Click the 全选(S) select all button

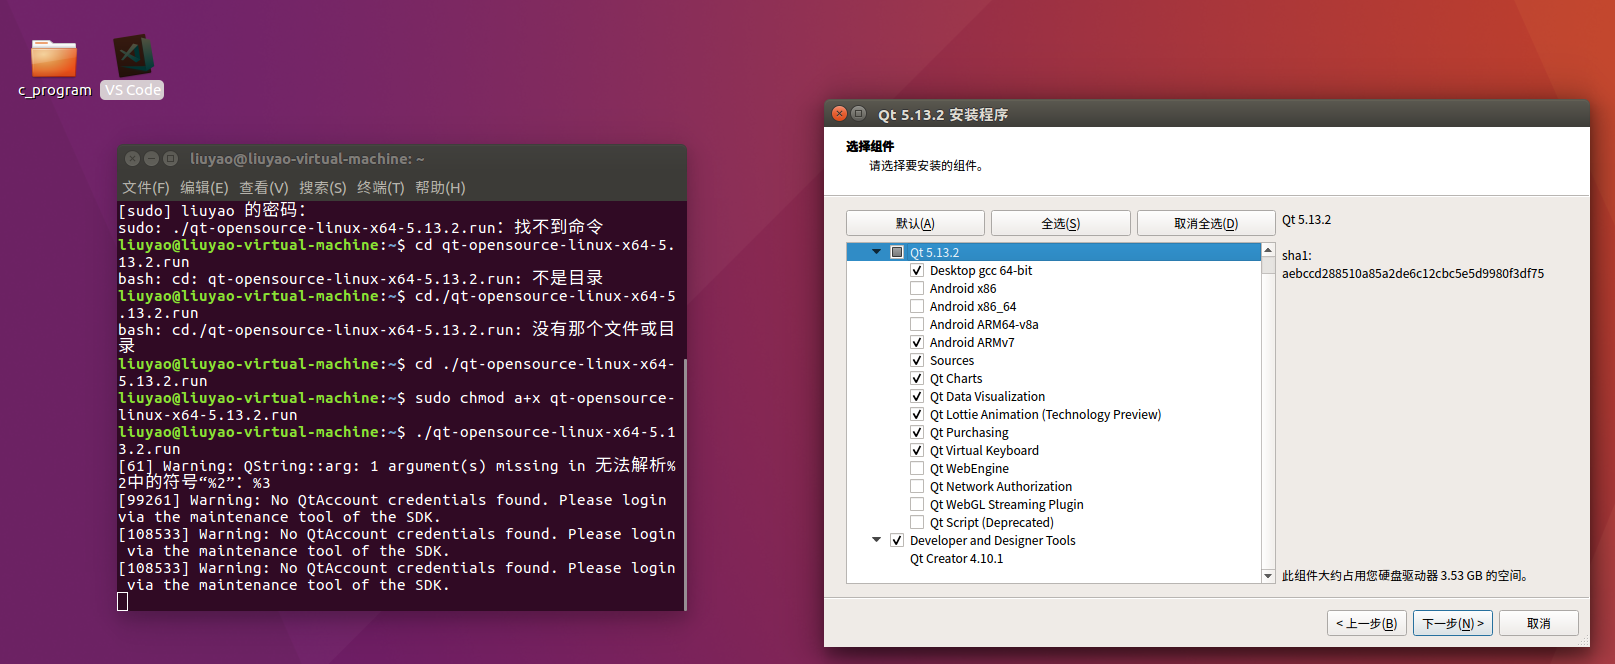[x=1061, y=224]
